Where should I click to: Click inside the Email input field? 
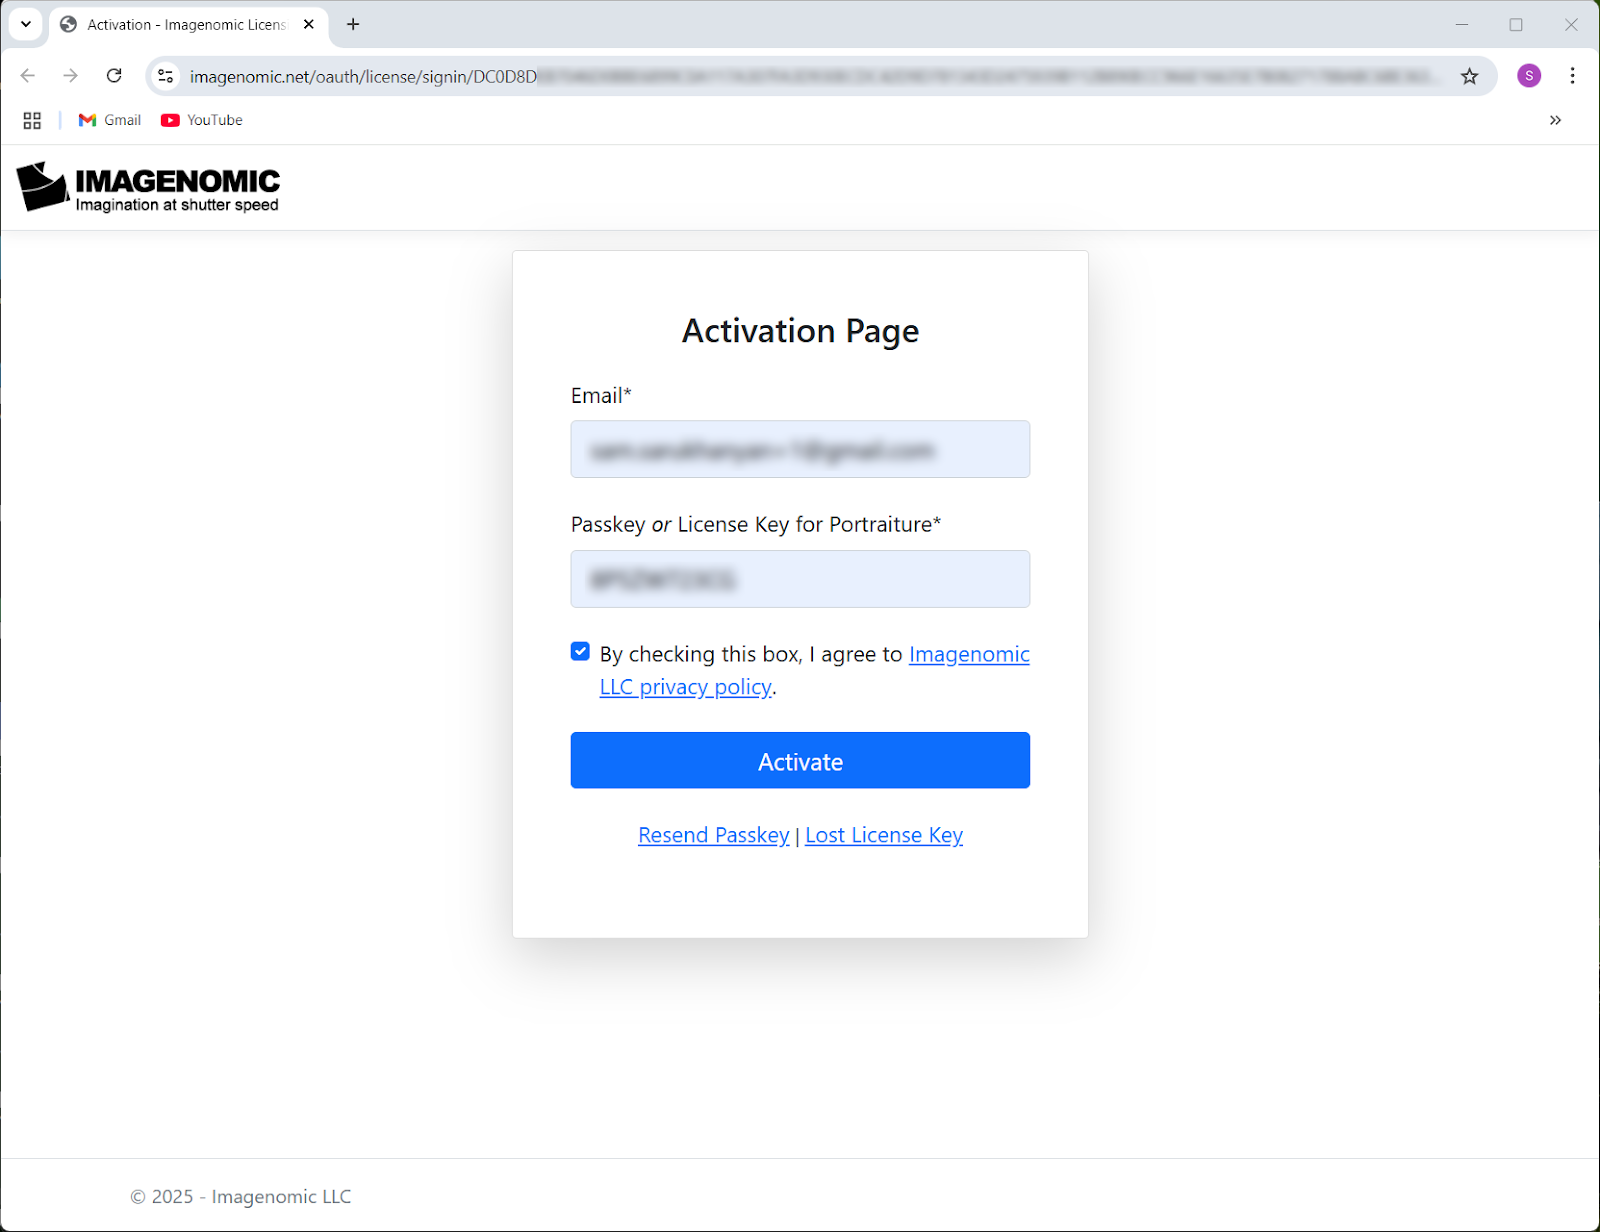pos(799,449)
